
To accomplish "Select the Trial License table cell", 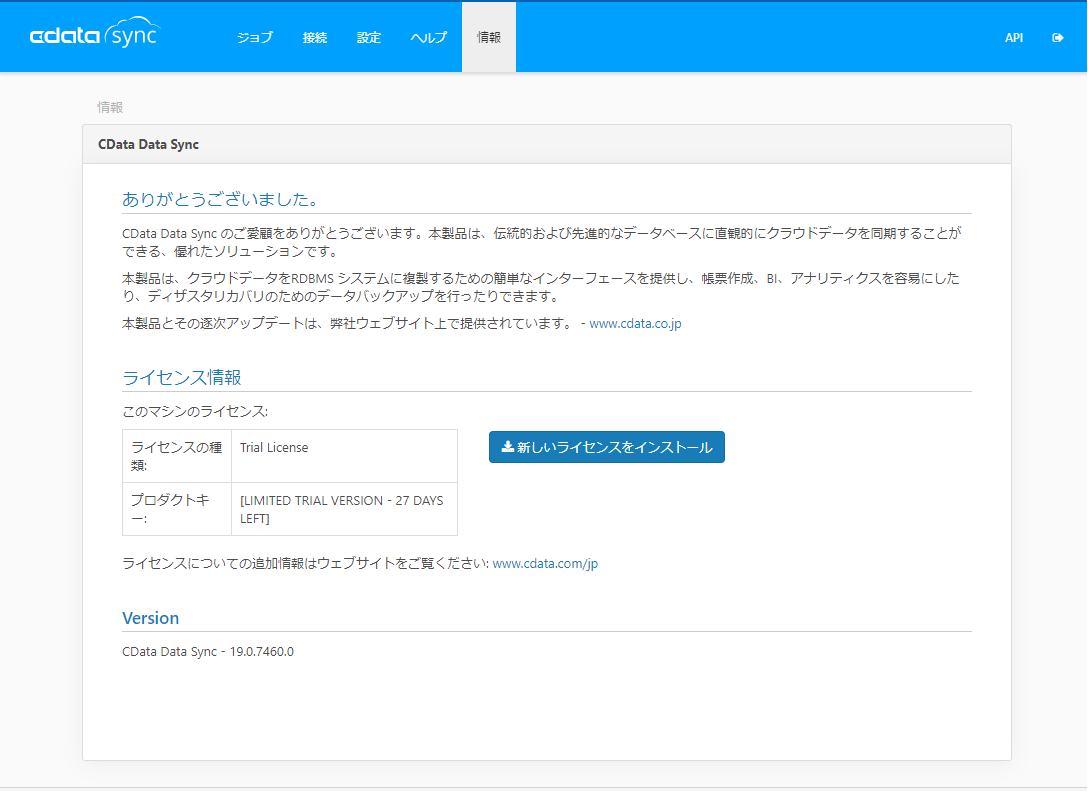I will click(x=274, y=448).
